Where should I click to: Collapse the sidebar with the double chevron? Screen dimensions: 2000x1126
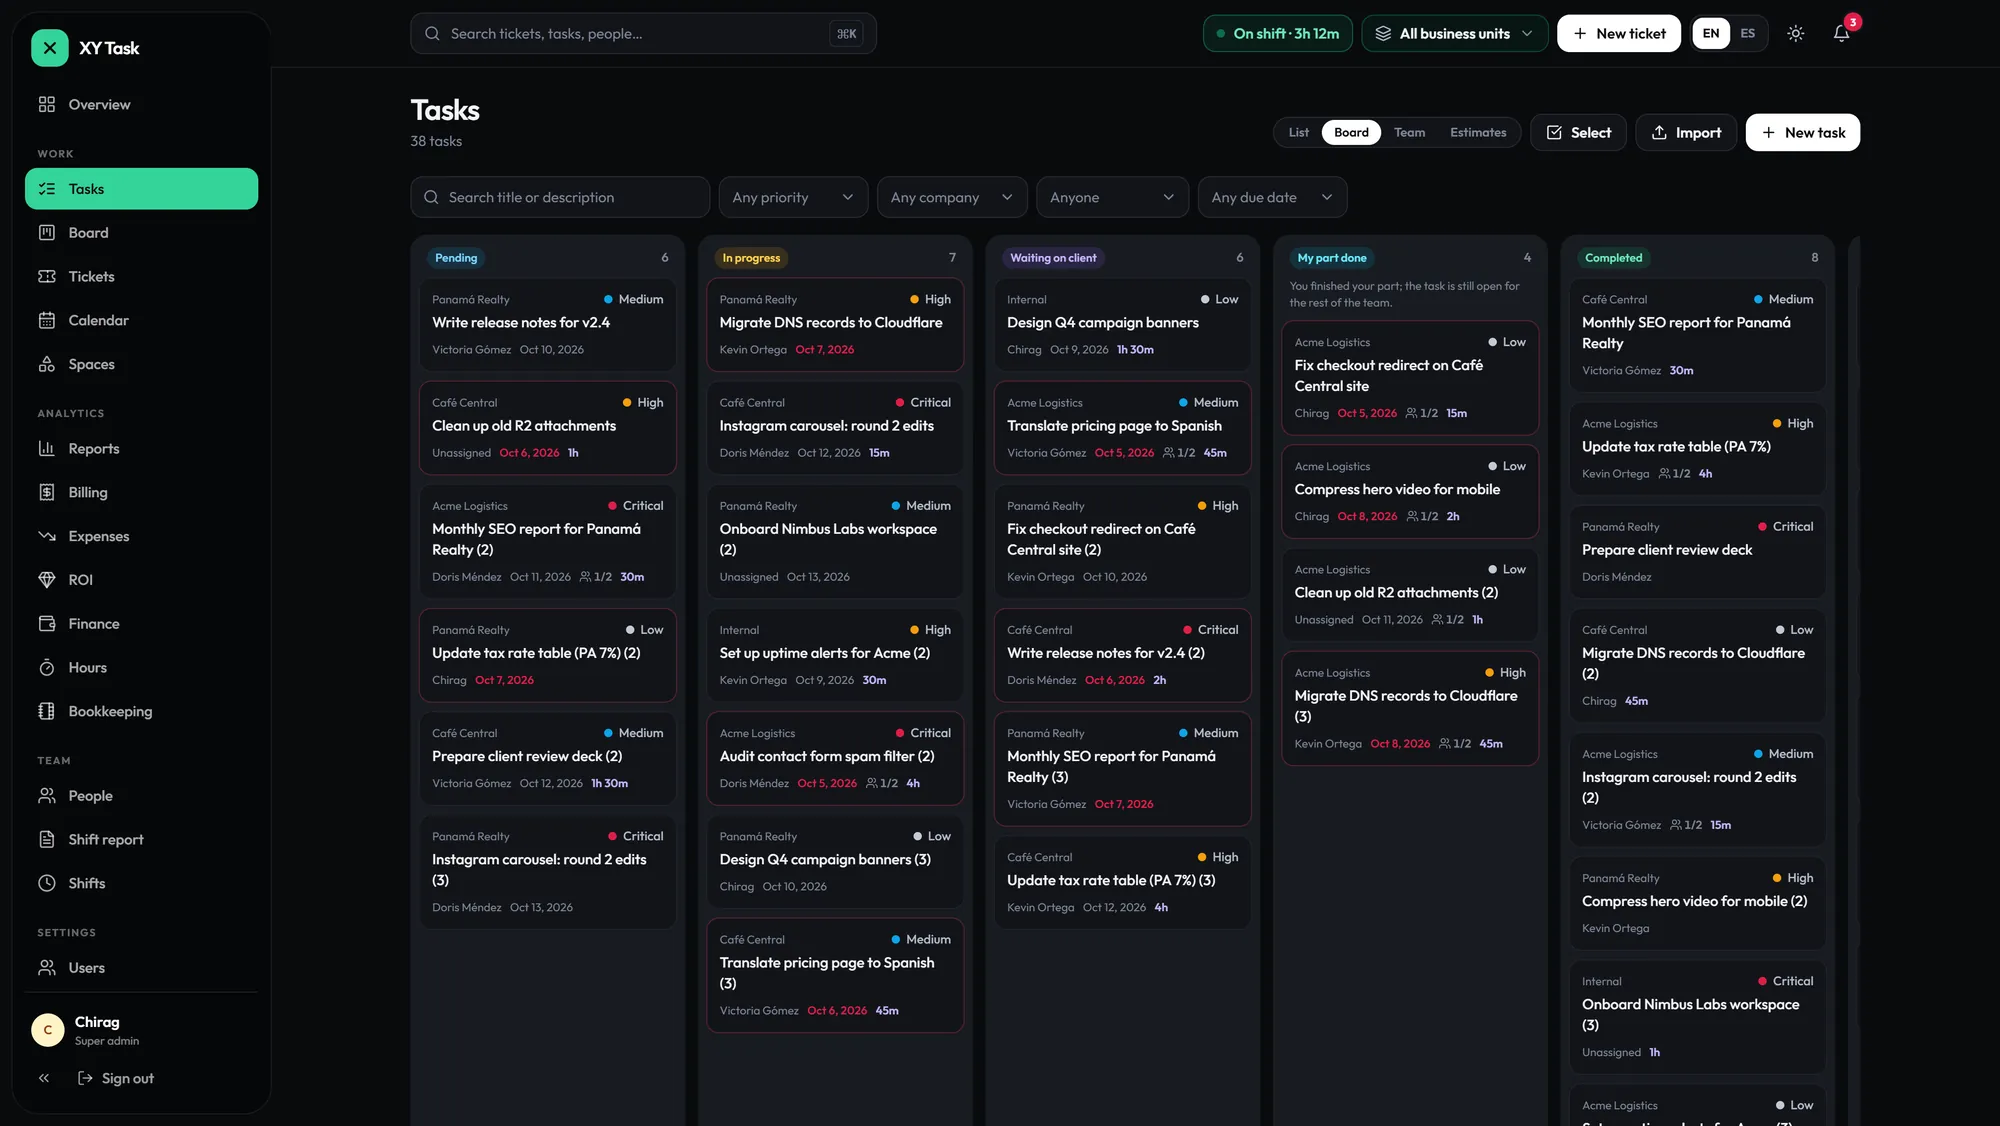click(x=44, y=1078)
